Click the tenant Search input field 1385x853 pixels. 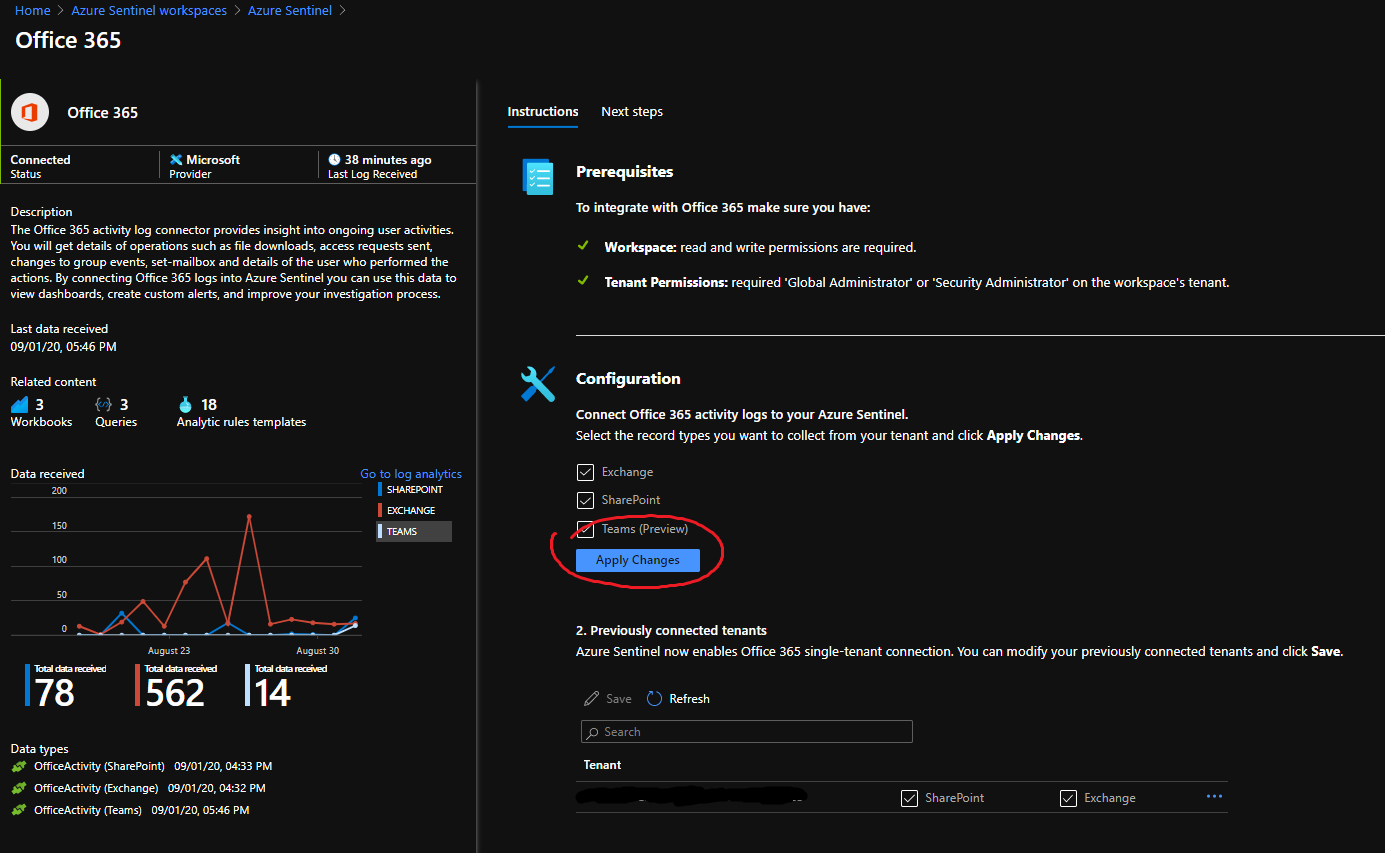coord(747,732)
